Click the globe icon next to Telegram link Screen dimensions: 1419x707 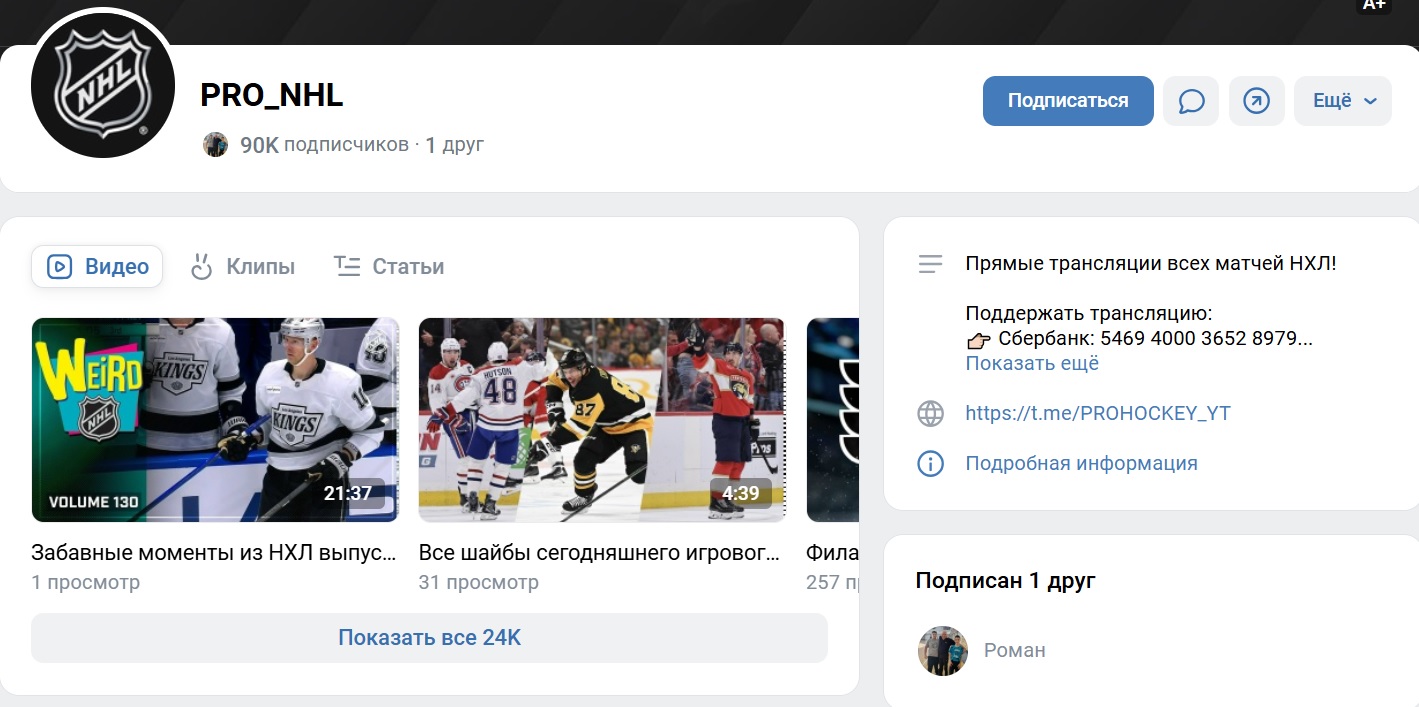[x=930, y=414]
